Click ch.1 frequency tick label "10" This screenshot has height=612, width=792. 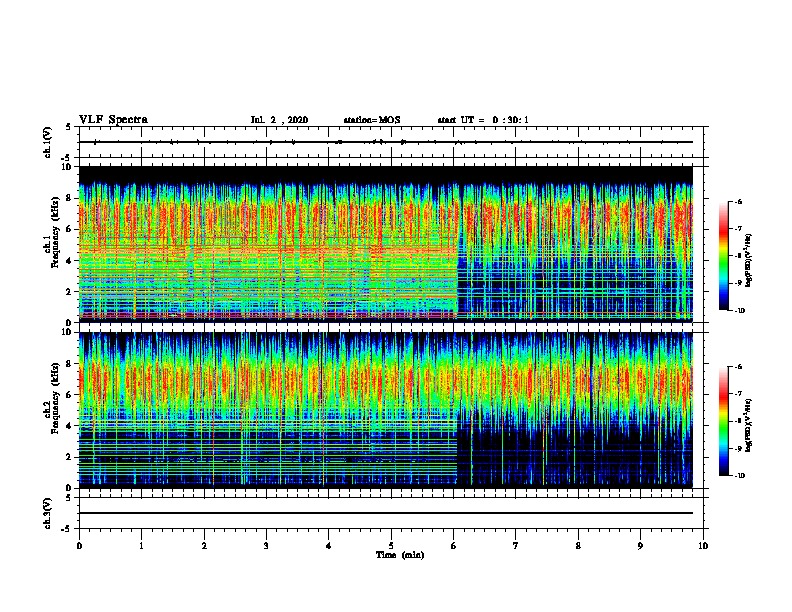click(67, 167)
